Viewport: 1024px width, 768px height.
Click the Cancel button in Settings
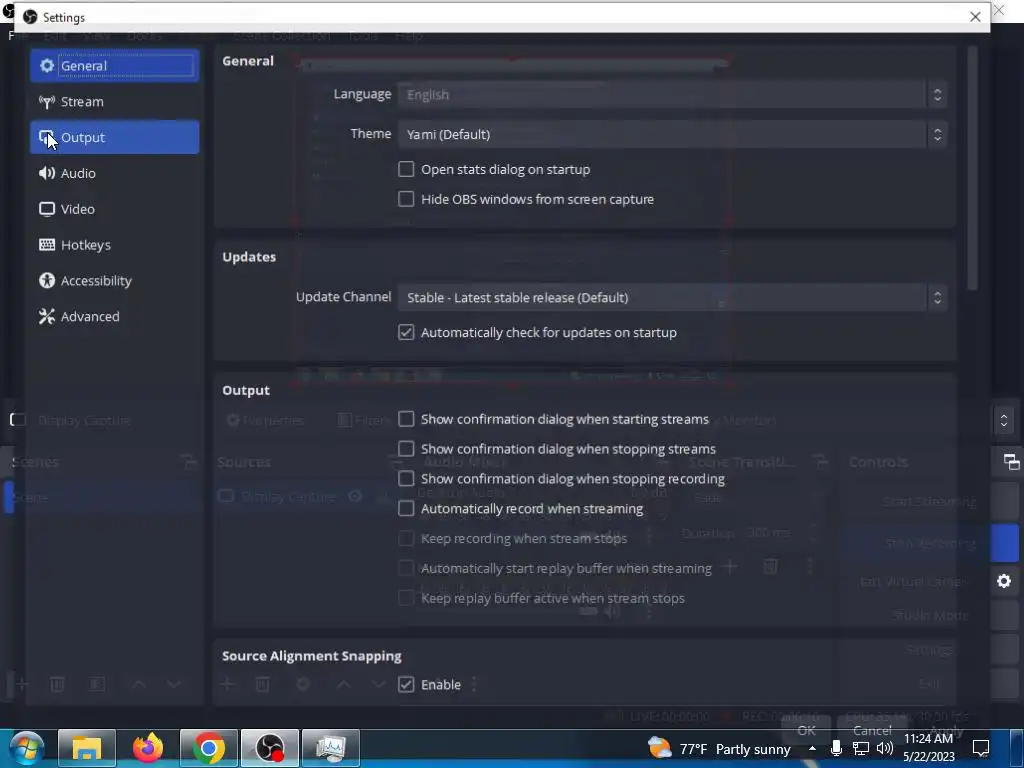click(872, 730)
